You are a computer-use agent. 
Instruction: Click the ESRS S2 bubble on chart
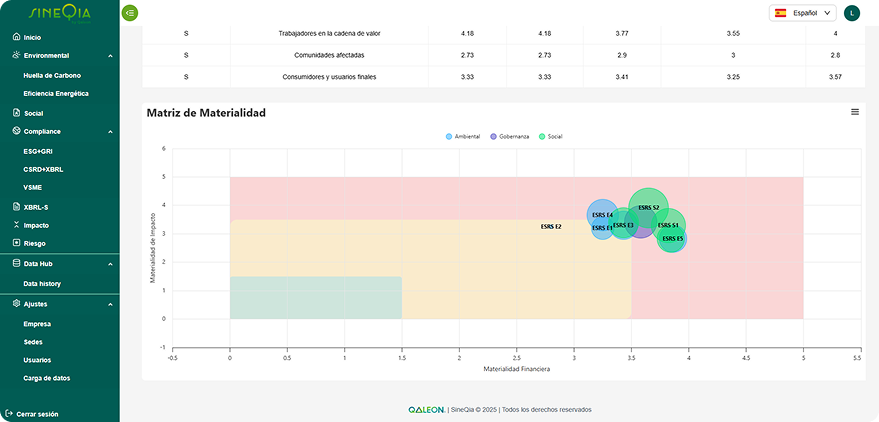click(649, 205)
